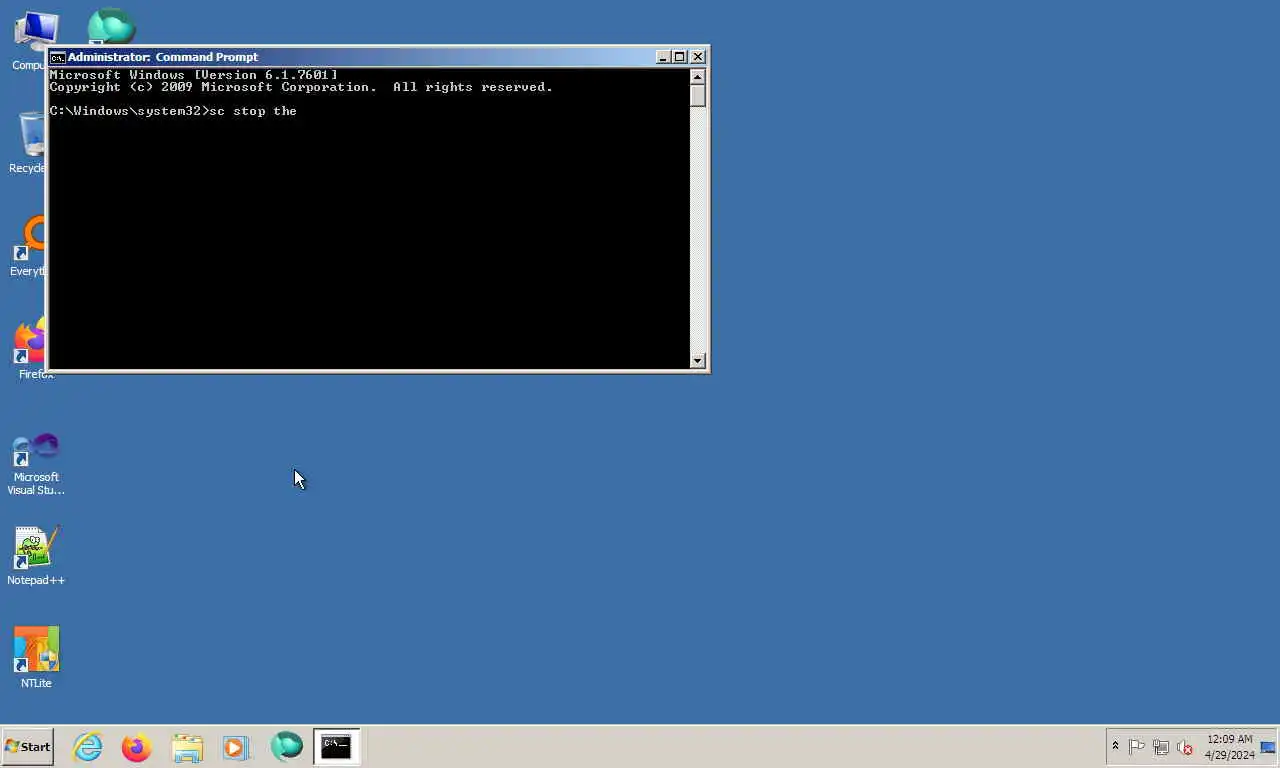Select the Computer desktop icon
Image resolution: width=1280 pixels, height=768 pixels.
click(x=28, y=40)
